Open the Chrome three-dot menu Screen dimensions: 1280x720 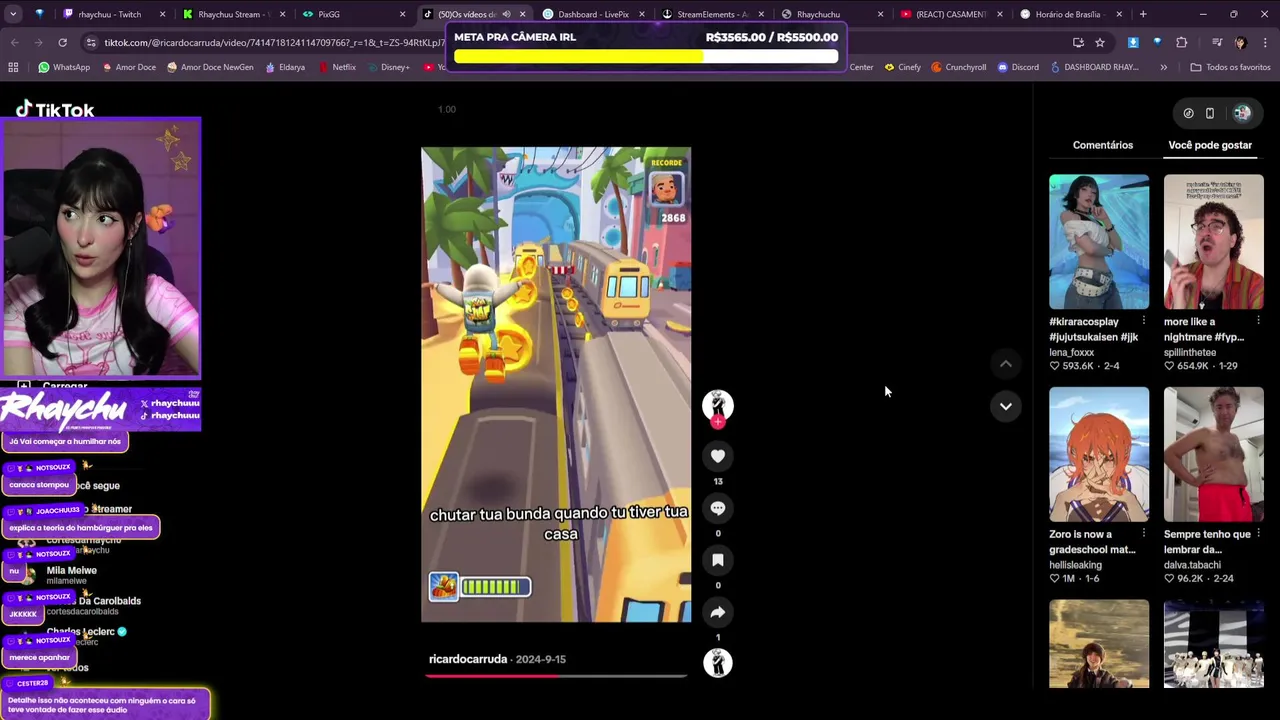(x=1265, y=42)
